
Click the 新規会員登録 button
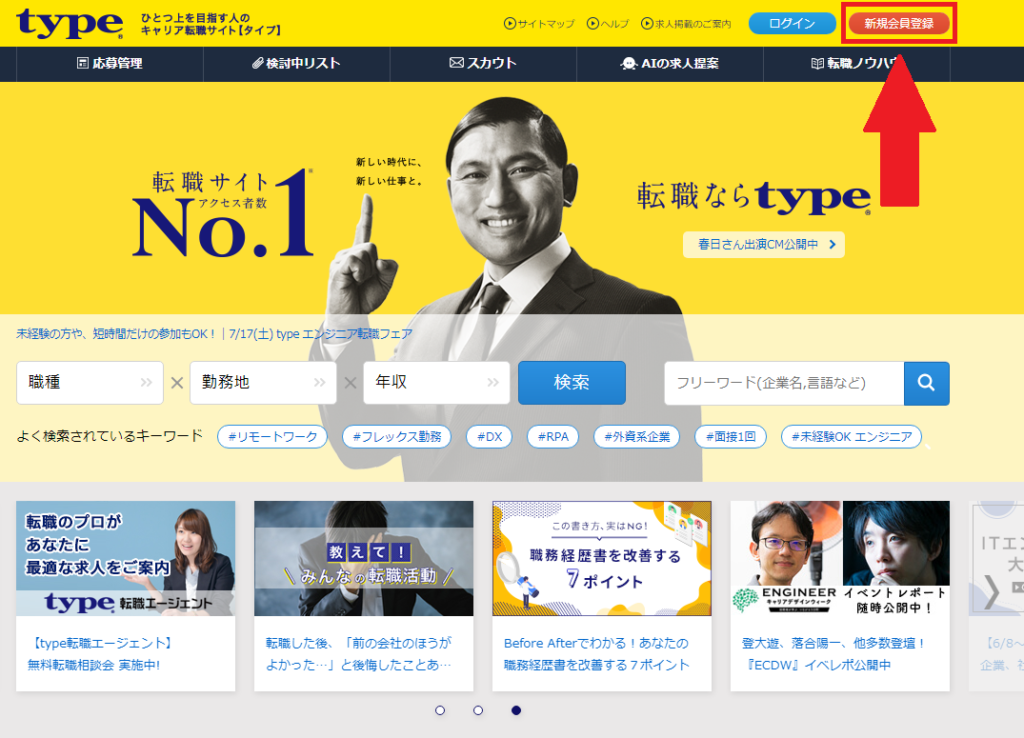899,24
